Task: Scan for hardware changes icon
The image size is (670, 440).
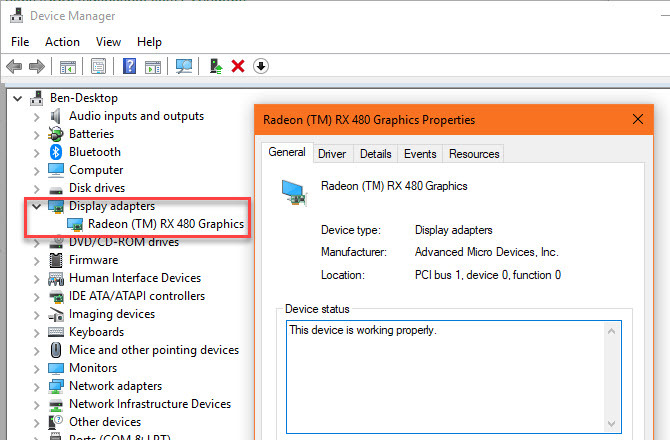Action: pyautogui.click(x=184, y=66)
